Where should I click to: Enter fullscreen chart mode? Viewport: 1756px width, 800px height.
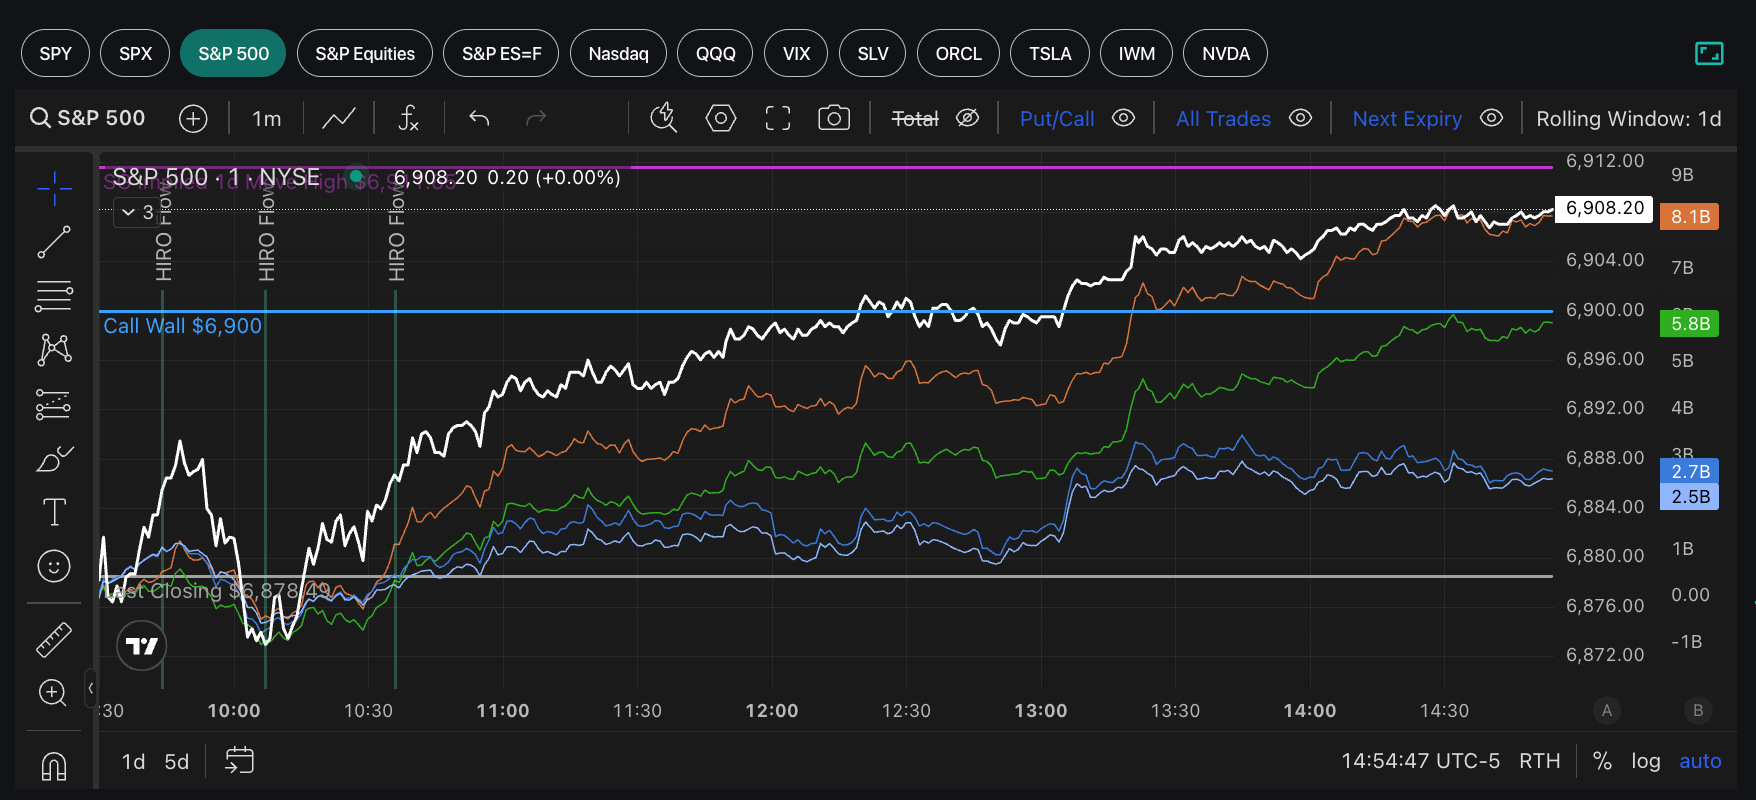[778, 119]
